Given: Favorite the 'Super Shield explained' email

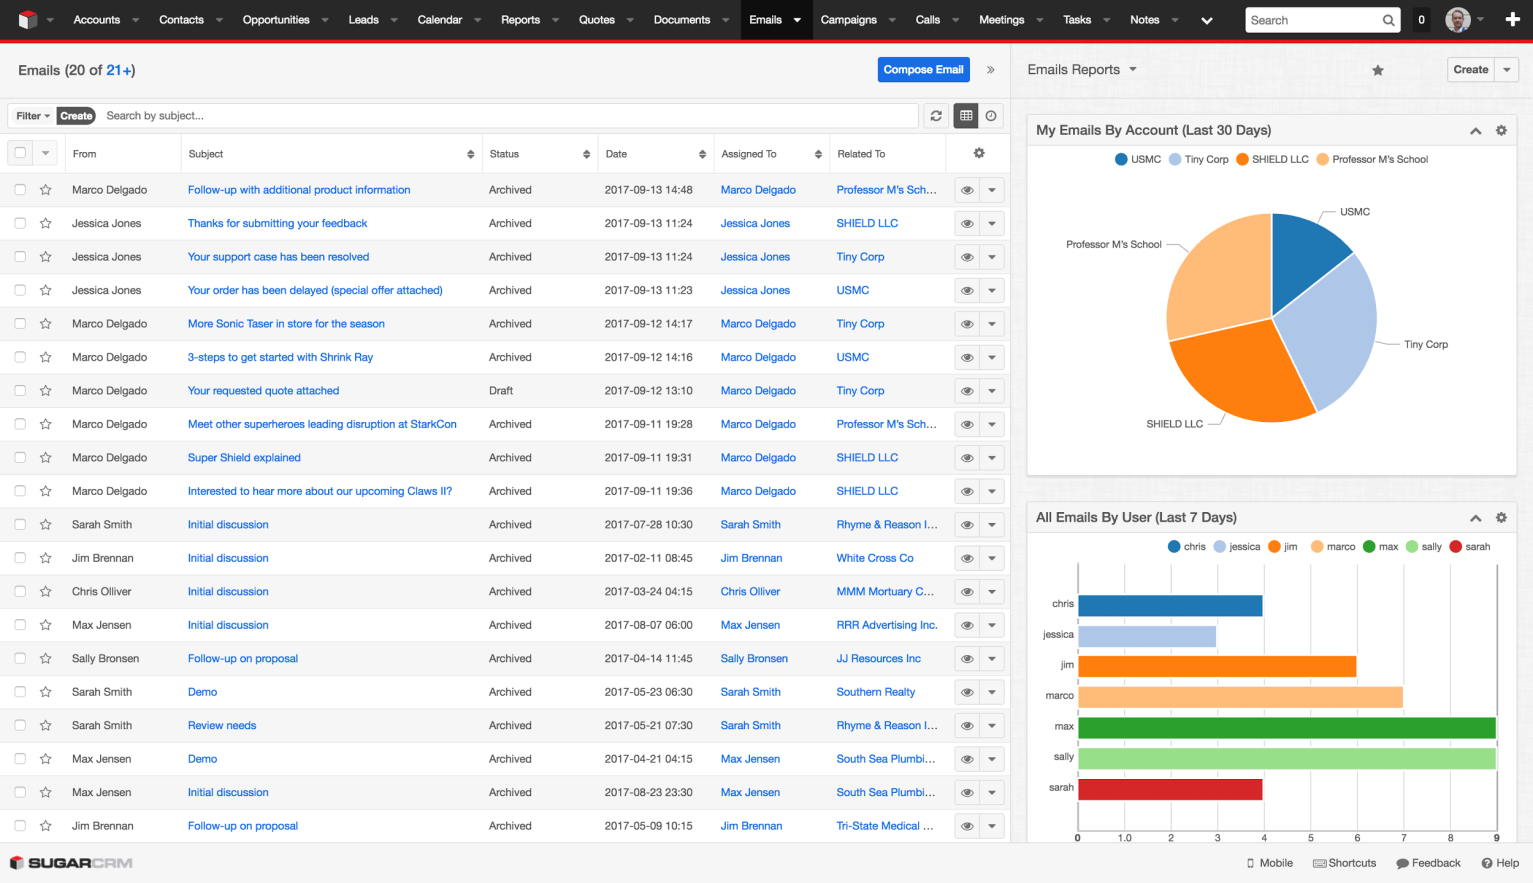Looking at the screenshot, I should [46, 458].
